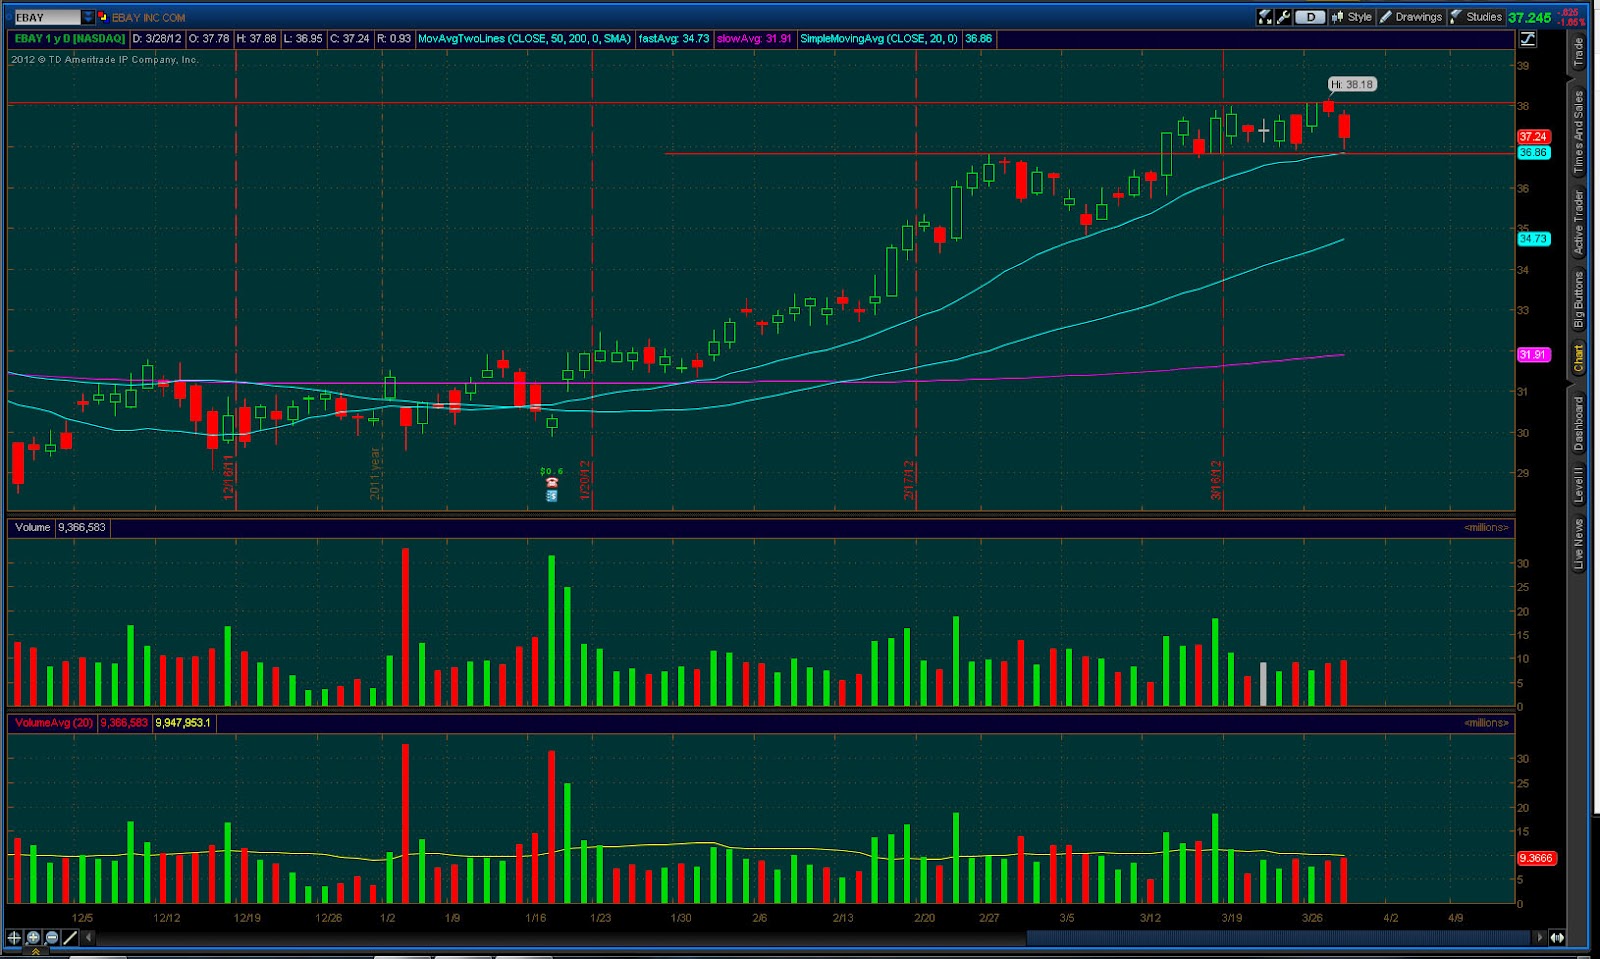Expand the double-chevron below zoom icons
Viewport: 1600px width, 959px height.
point(34,952)
